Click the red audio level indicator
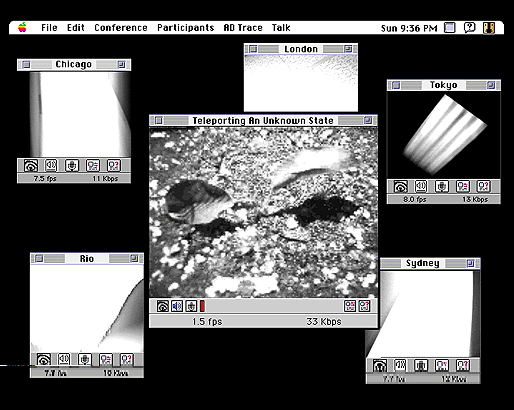 point(202,306)
